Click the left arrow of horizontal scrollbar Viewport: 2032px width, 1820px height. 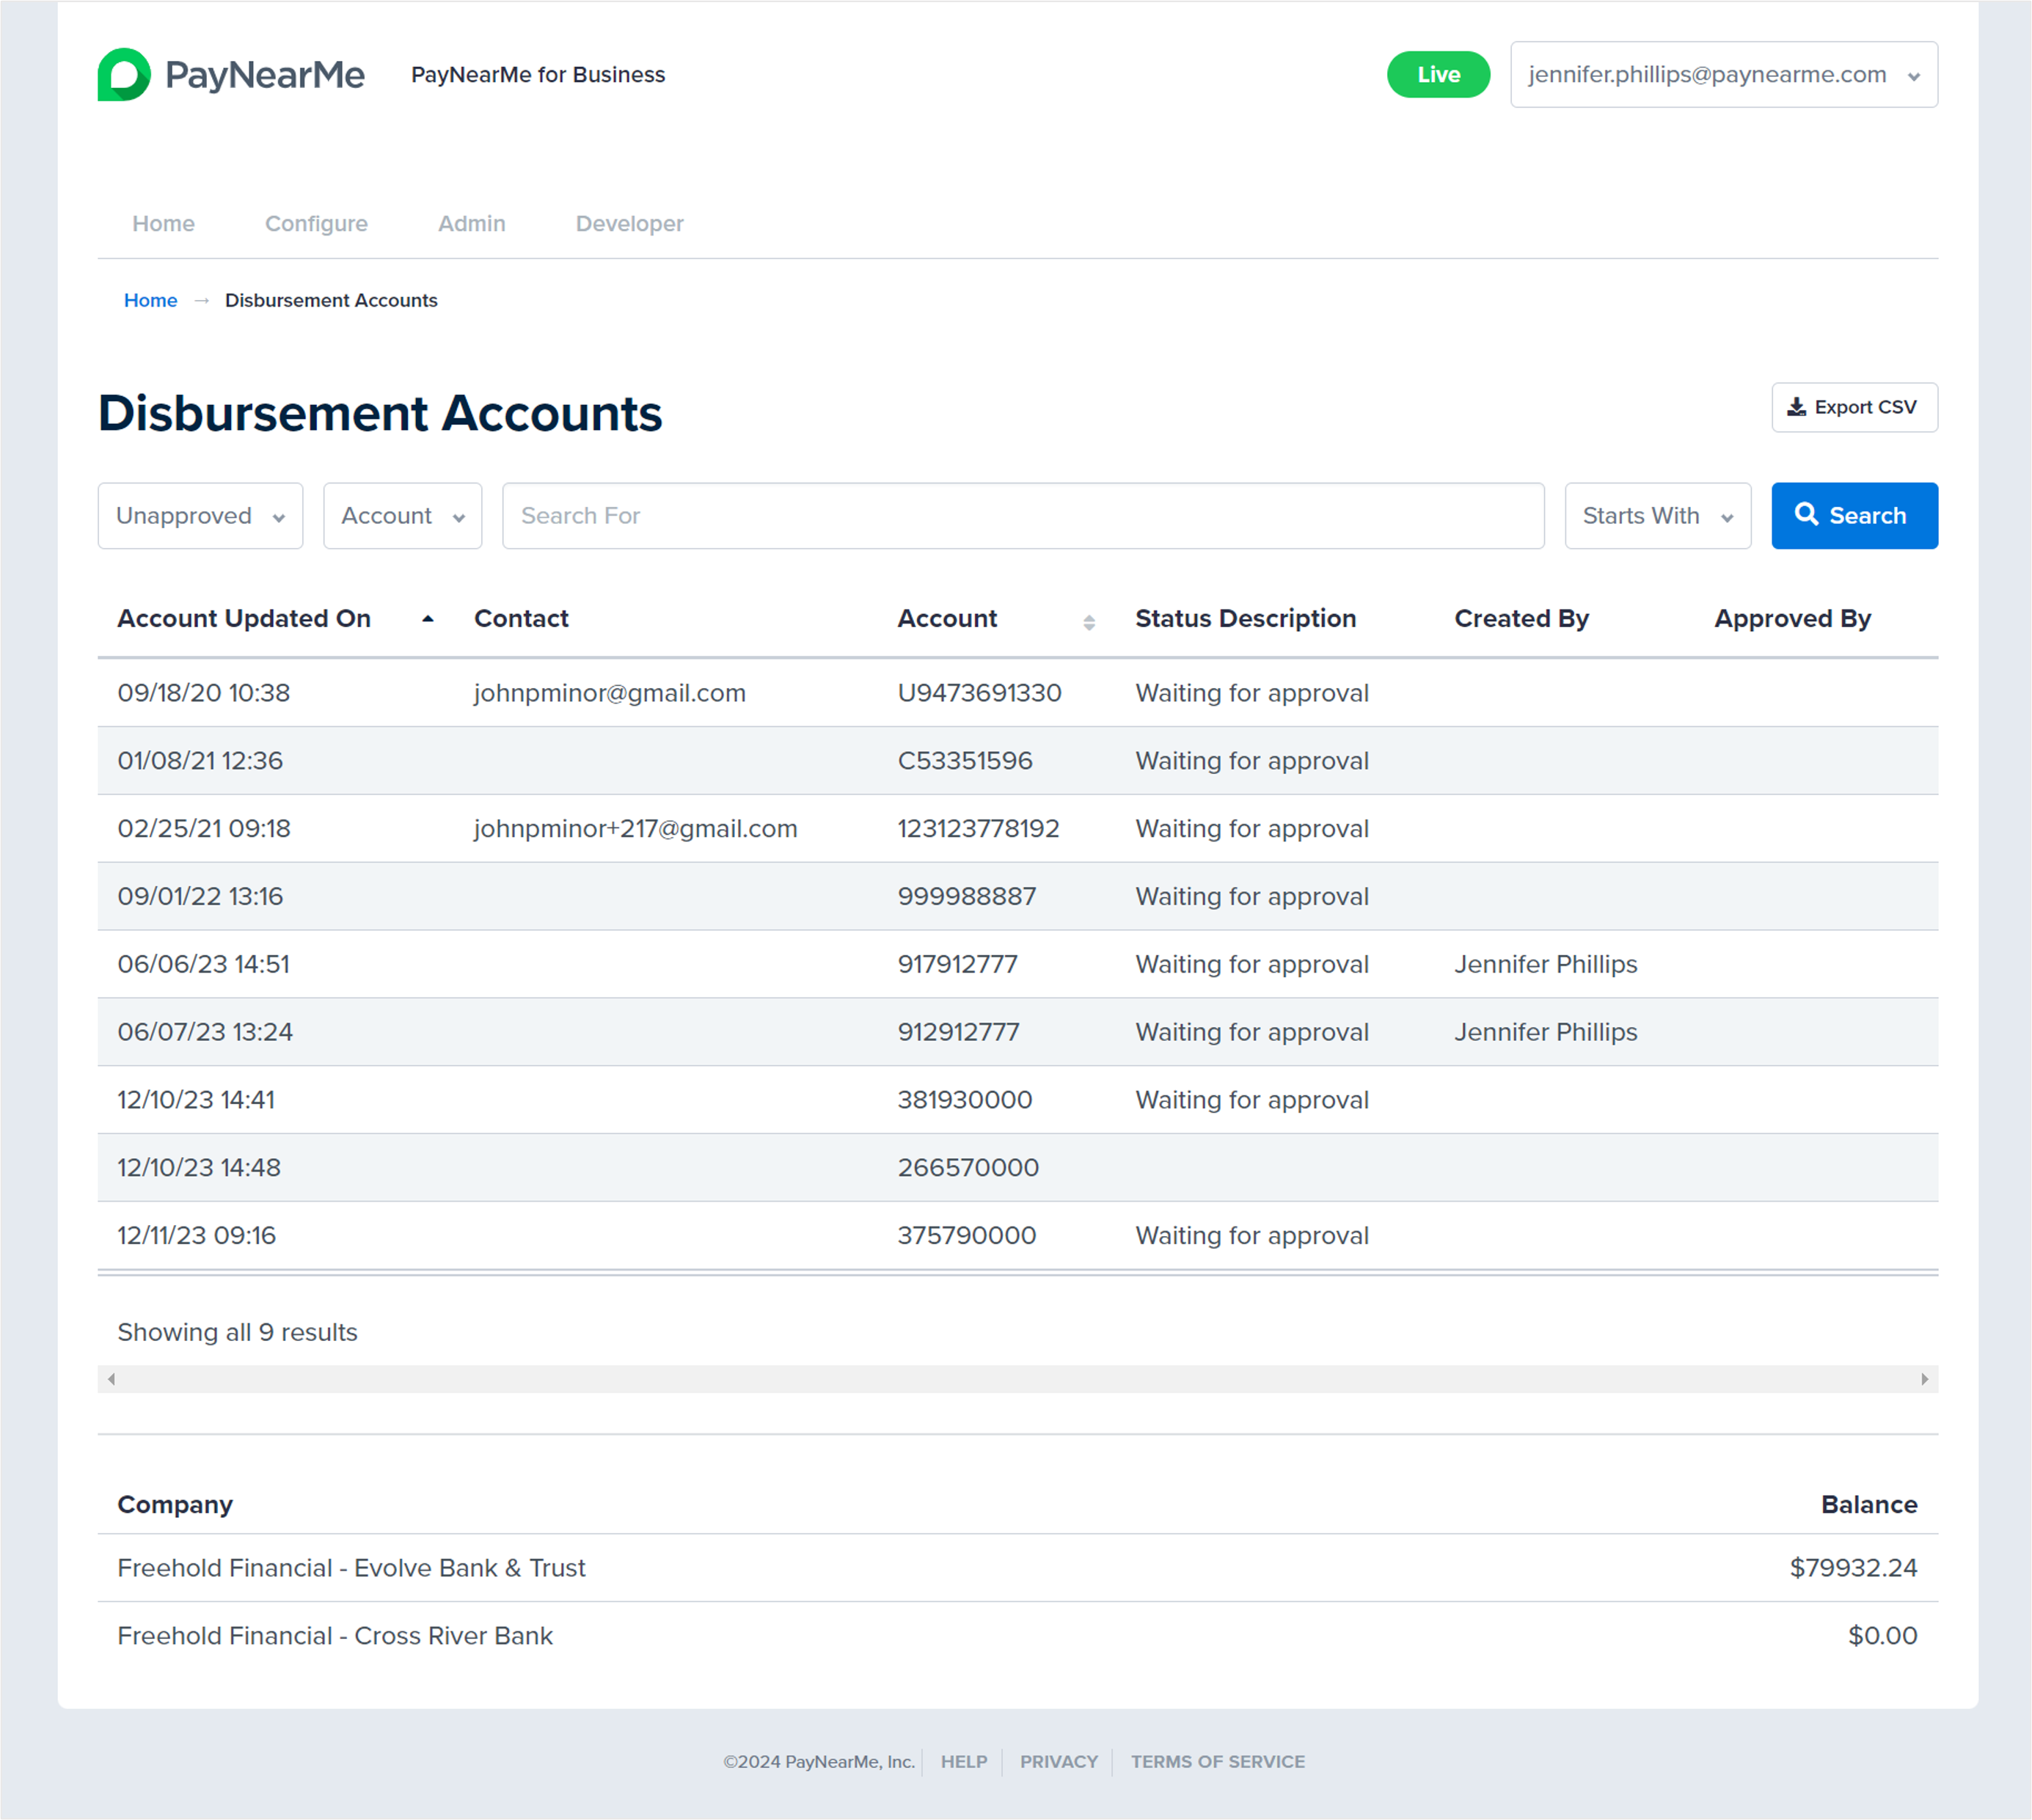(111, 1379)
